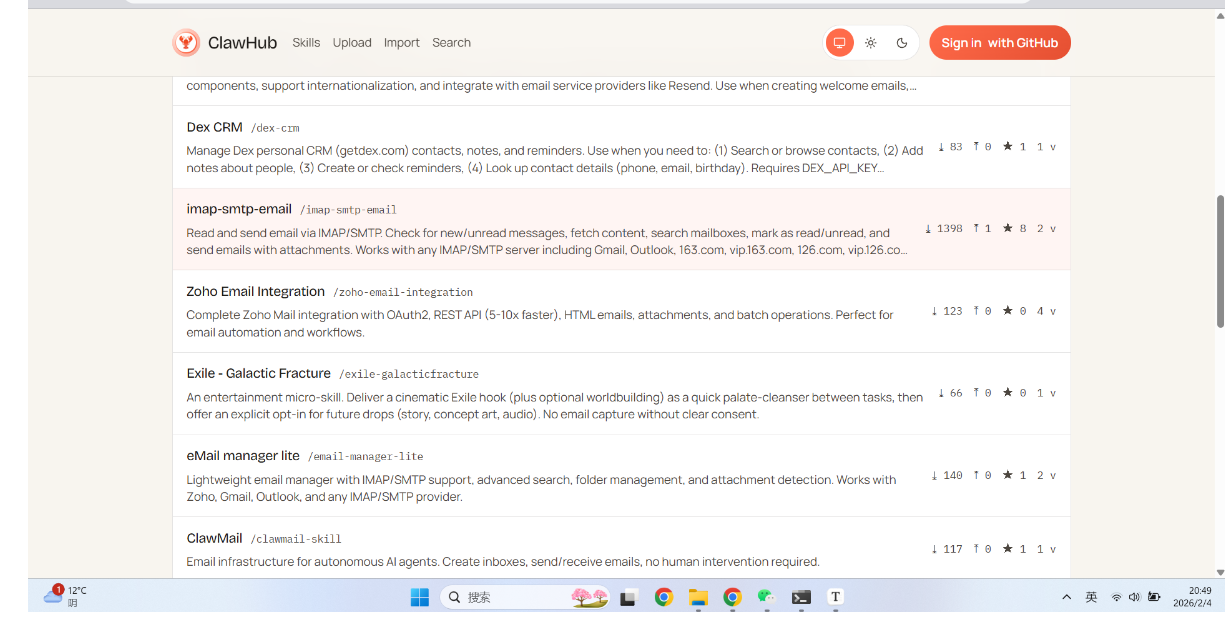Click the ClawMail description text
Screen dimensions: 1225x621
point(503,562)
